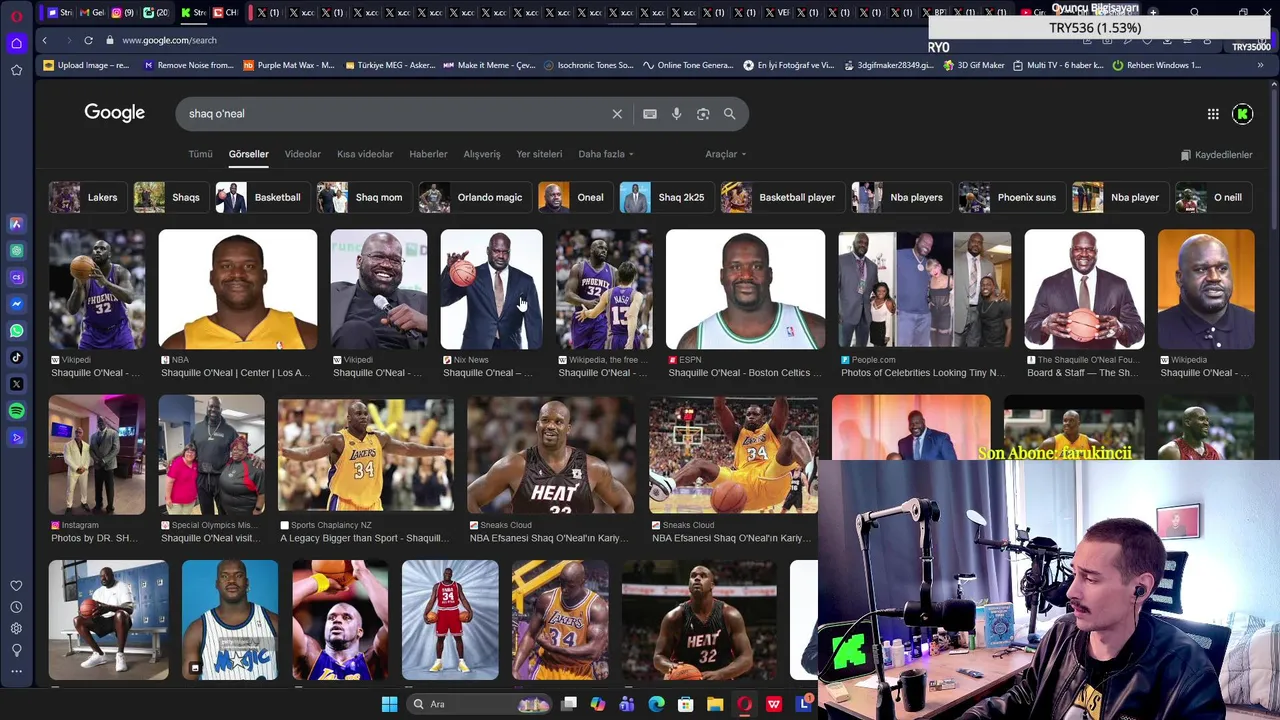Open 'Isochronic Tones So...' bookmark

click(589, 65)
